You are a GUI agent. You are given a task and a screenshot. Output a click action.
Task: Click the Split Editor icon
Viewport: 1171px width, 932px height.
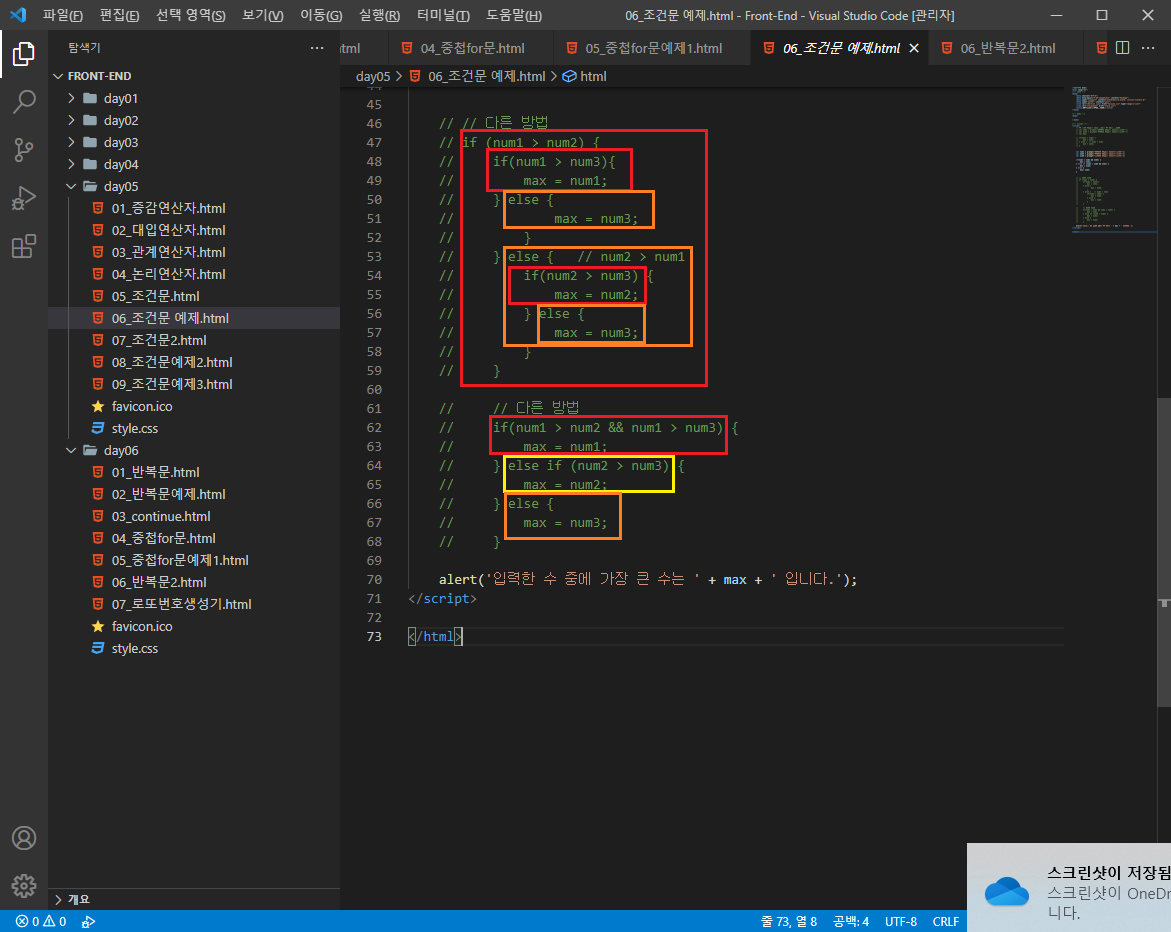point(1122,48)
